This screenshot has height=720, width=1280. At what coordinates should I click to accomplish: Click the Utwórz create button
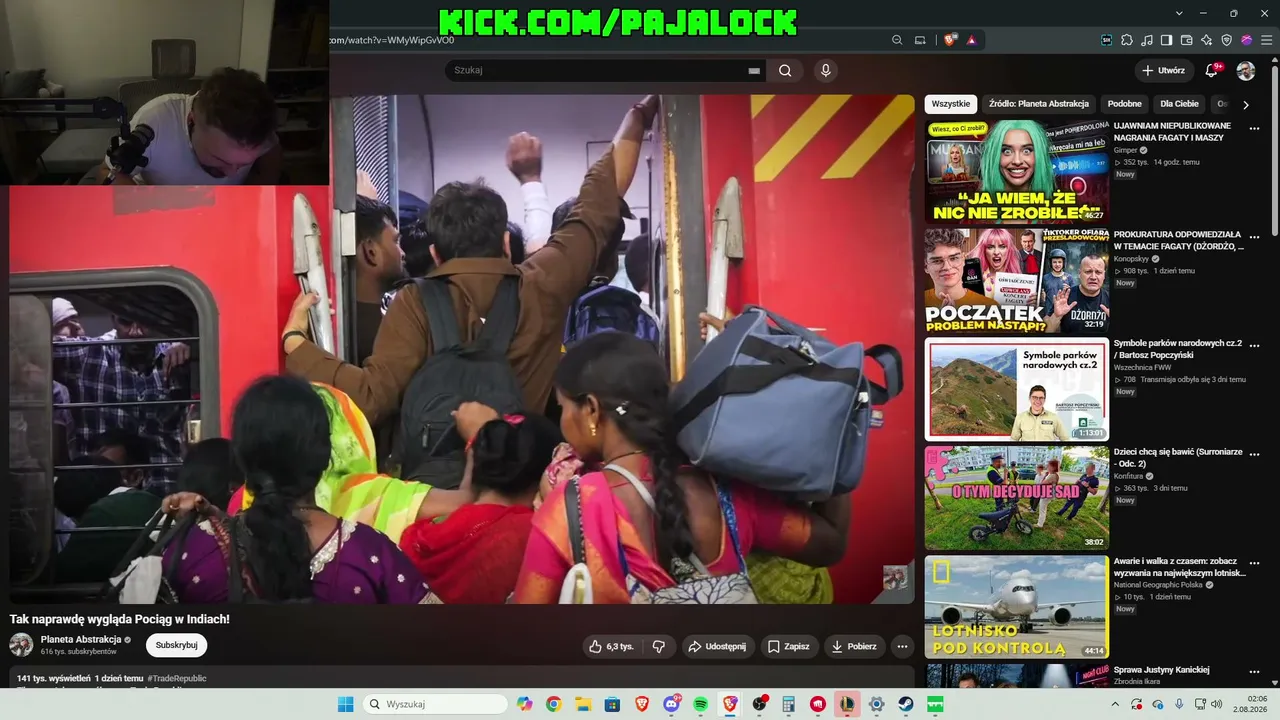point(1163,70)
